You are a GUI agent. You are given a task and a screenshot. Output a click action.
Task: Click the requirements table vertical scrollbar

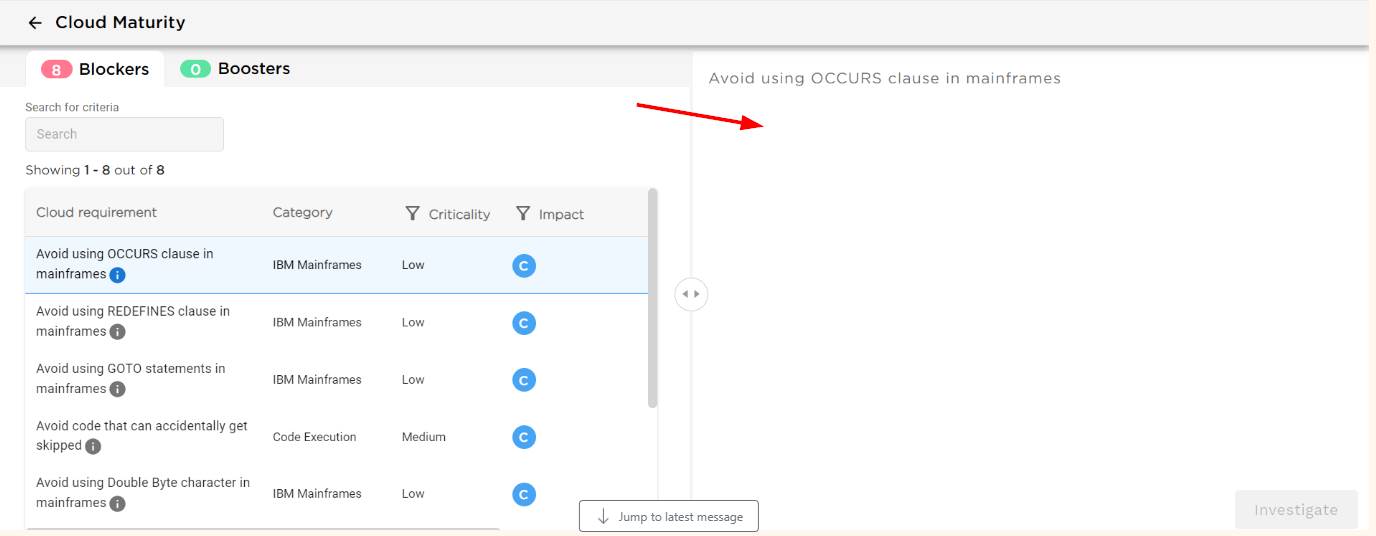pyautogui.click(x=653, y=298)
